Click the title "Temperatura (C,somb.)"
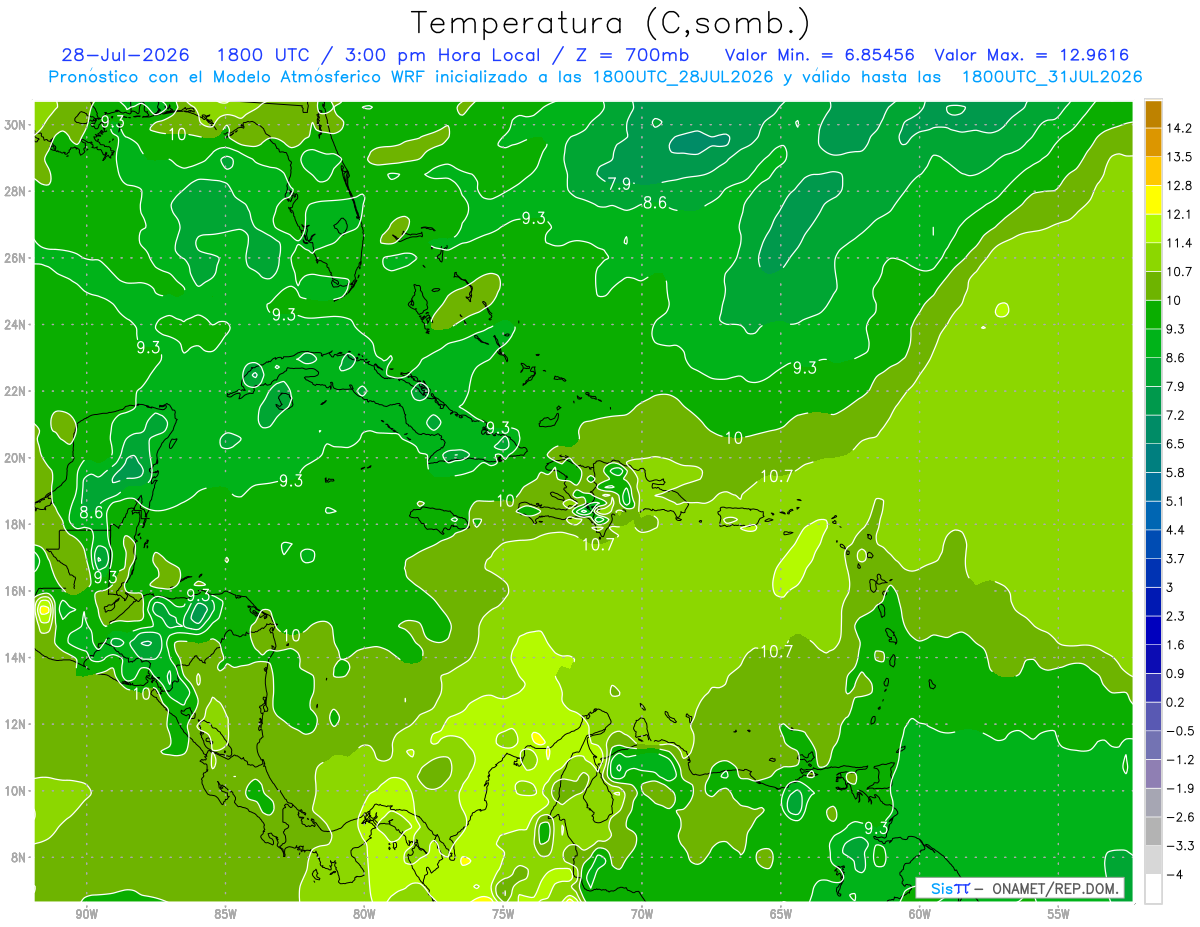This screenshot has height=927, width=1200. pos(611,23)
